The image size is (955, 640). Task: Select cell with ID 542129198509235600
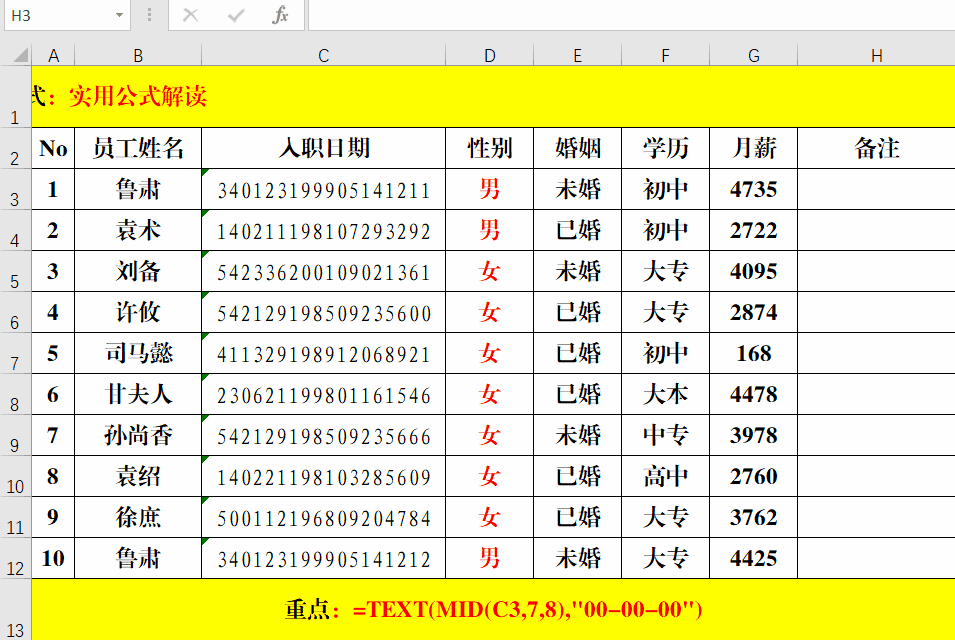[323, 312]
